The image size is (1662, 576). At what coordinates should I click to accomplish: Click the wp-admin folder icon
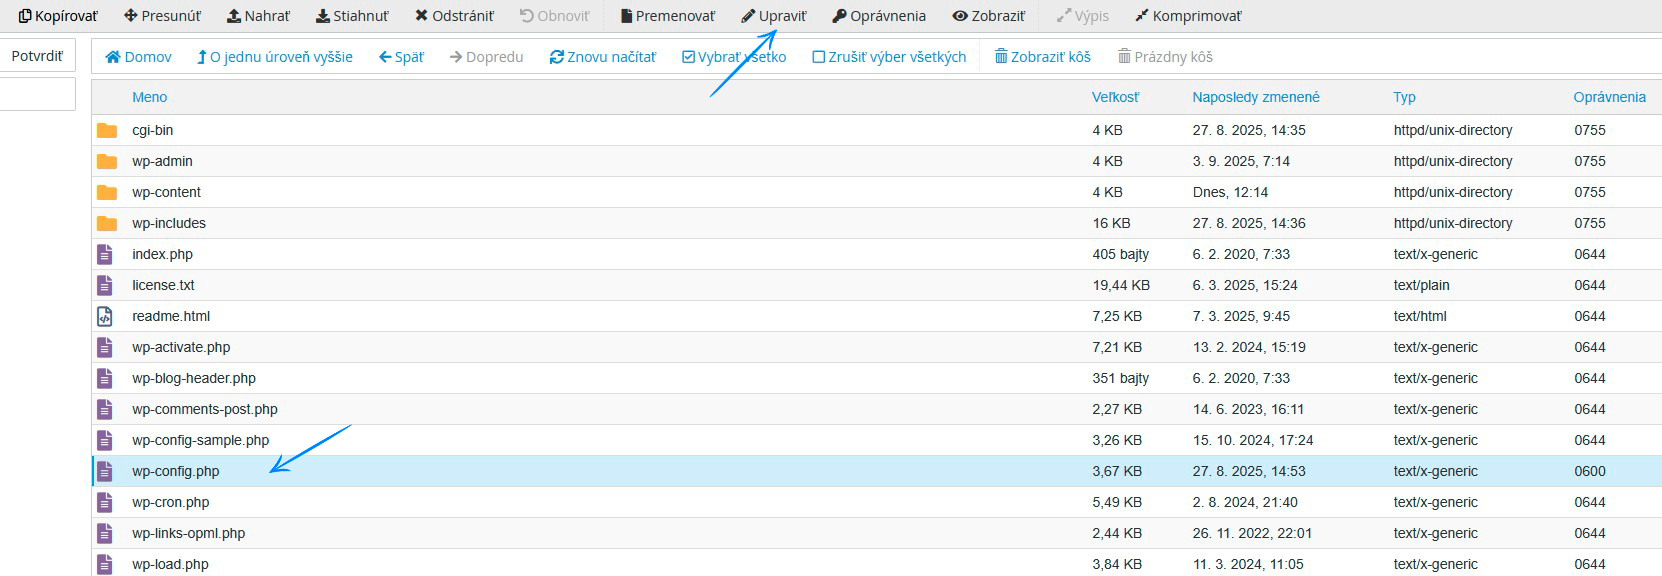pos(107,161)
